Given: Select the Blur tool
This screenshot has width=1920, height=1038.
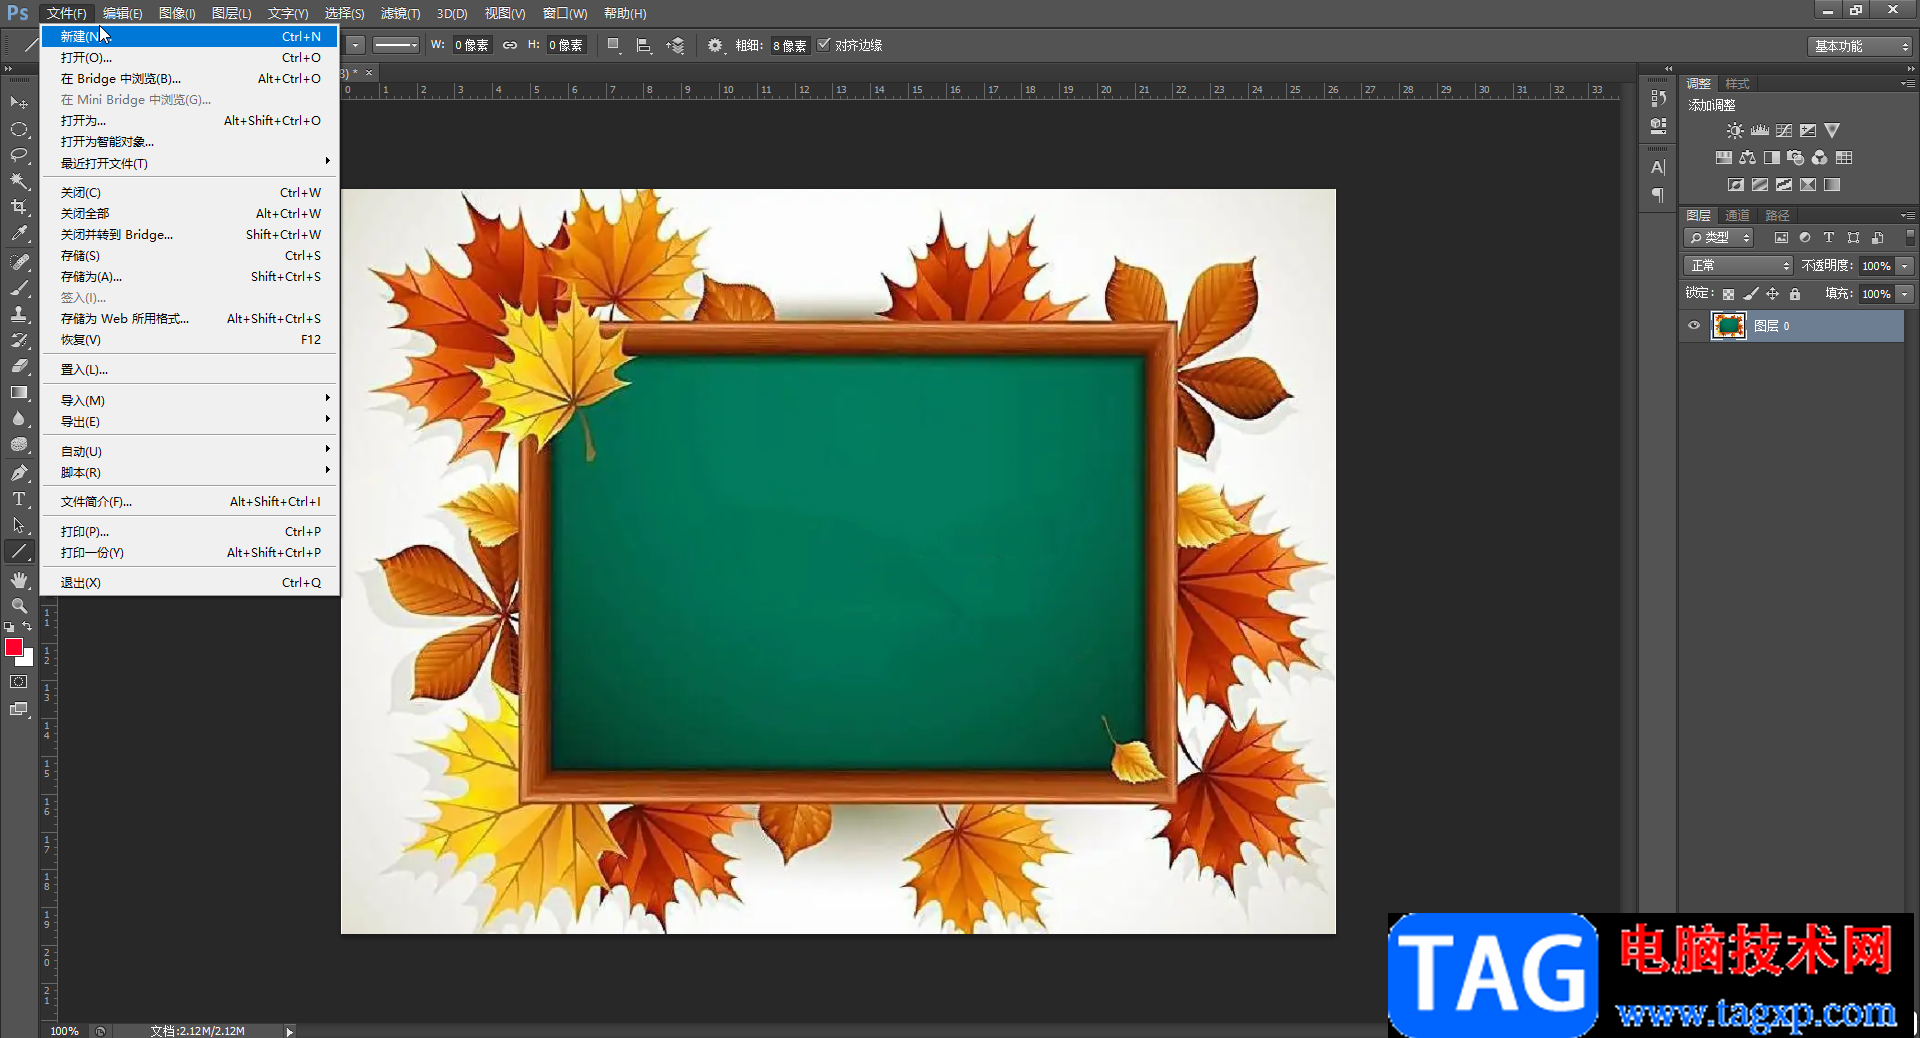Looking at the screenshot, I should 19,419.
